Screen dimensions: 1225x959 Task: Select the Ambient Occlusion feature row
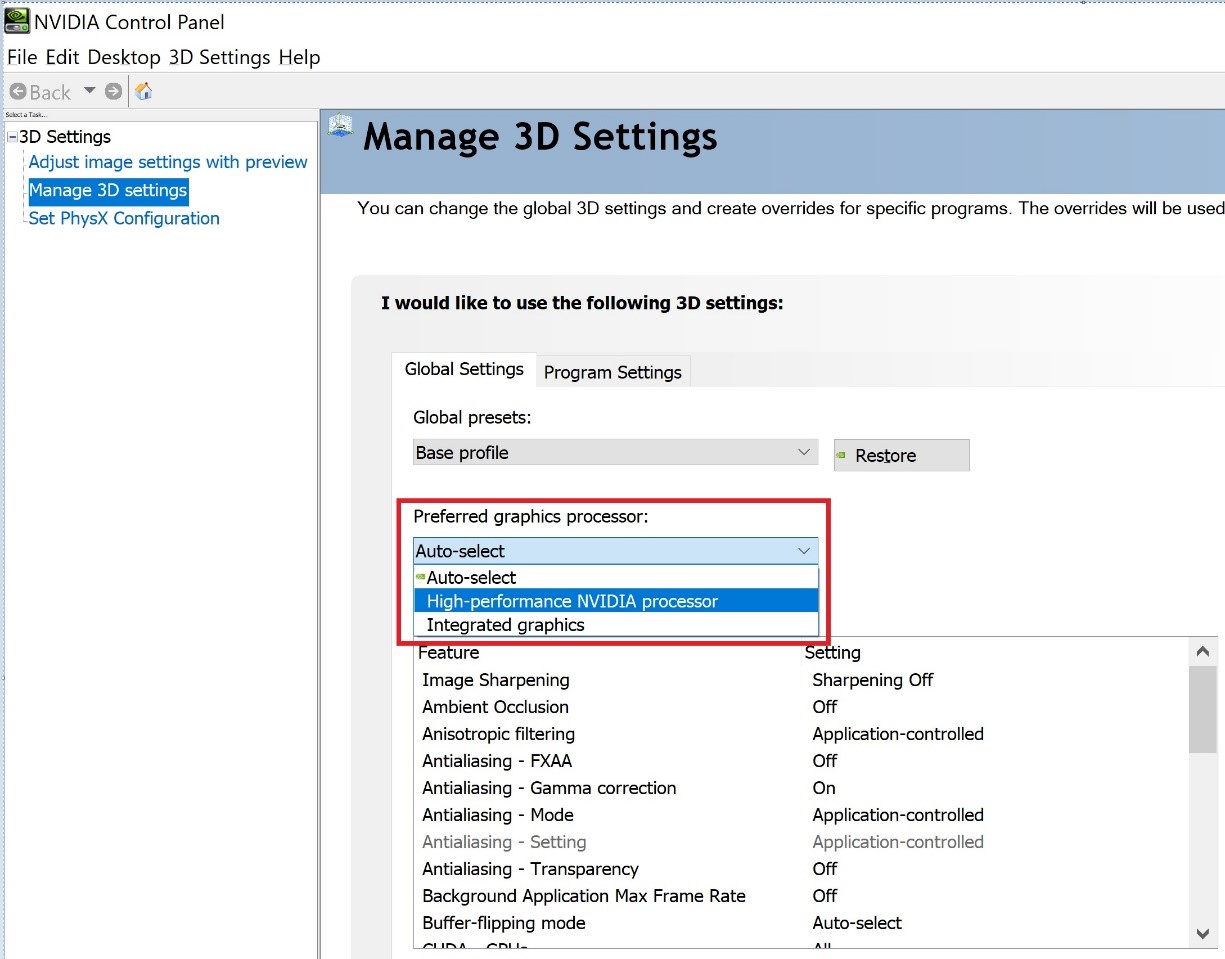point(496,707)
